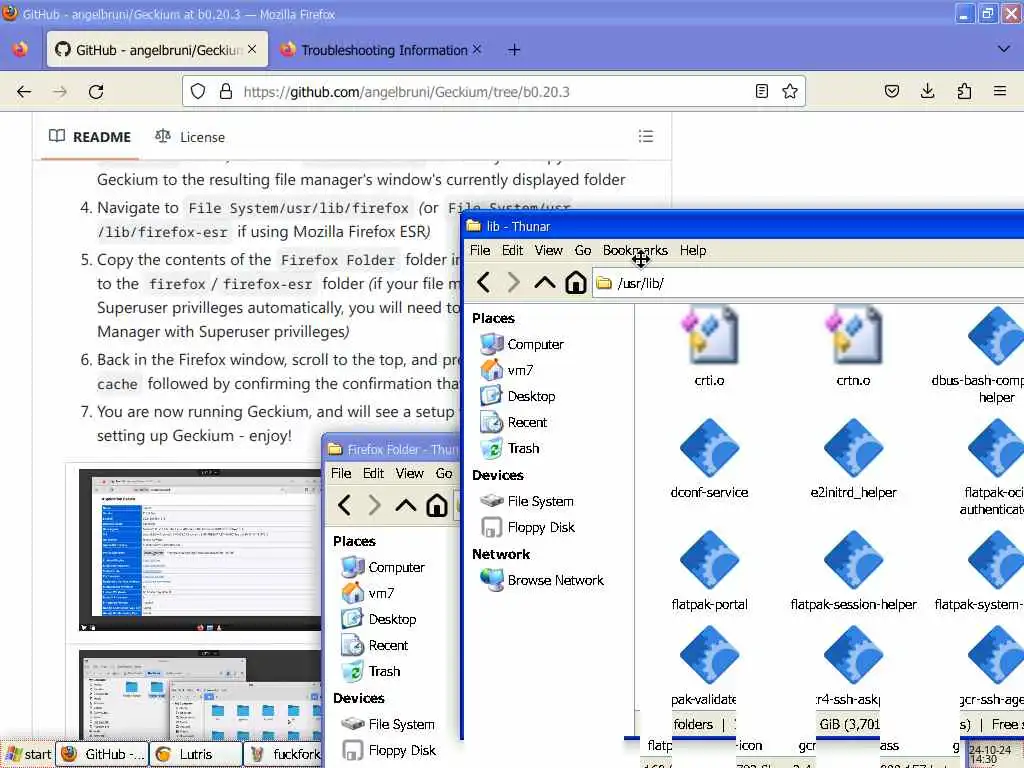Open the start menu button
This screenshot has height=768, width=1024.
pyautogui.click(x=27, y=754)
